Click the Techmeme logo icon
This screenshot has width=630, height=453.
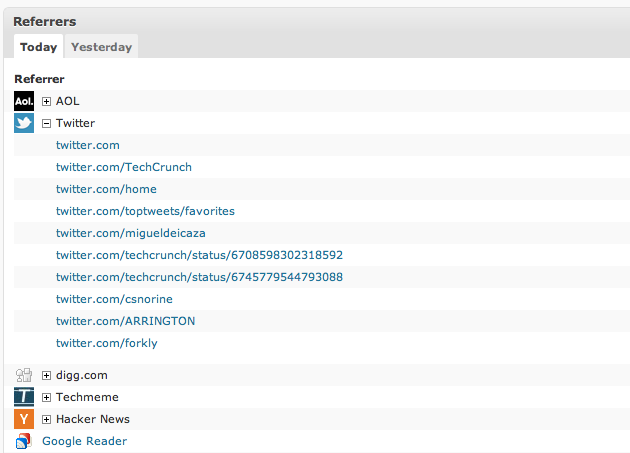coord(24,397)
